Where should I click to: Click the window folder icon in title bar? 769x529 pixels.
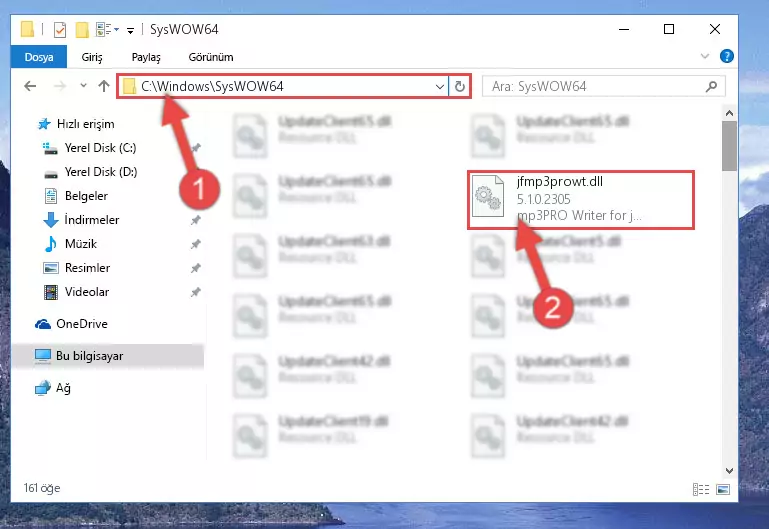(x=27, y=29)
